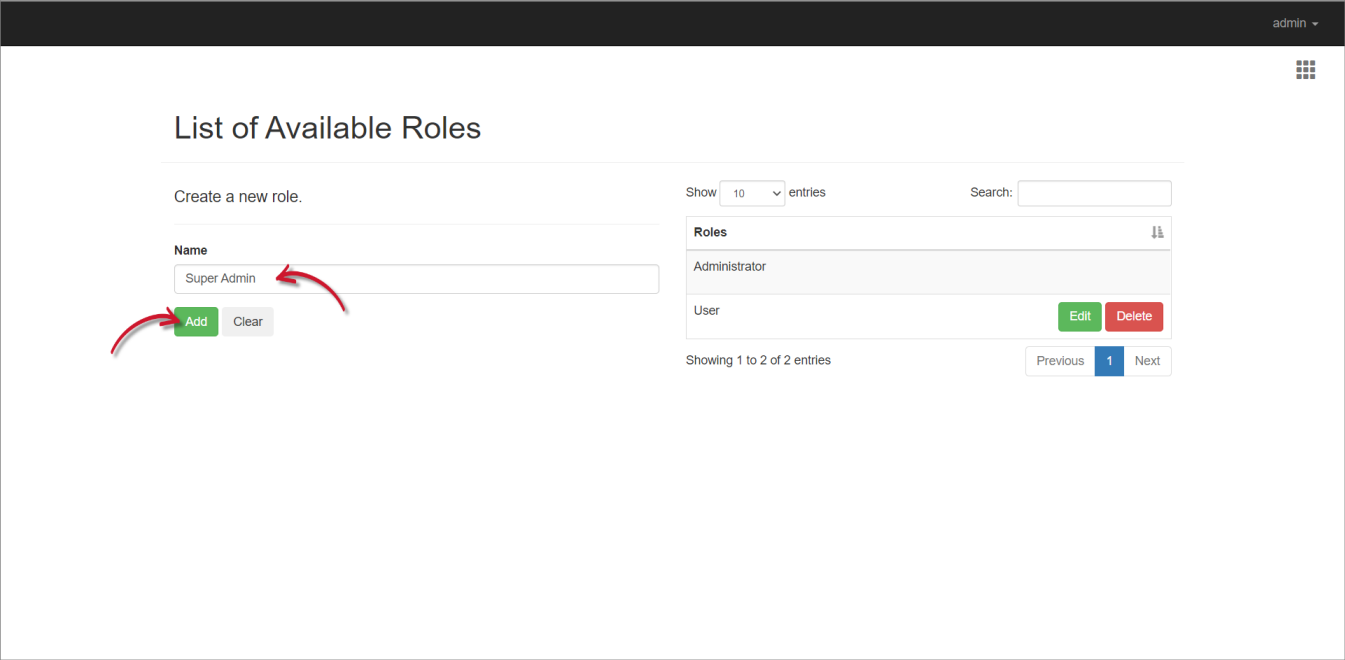Clear the new role name field
The image size is (1345, 660).
click(x=247, y=321)
